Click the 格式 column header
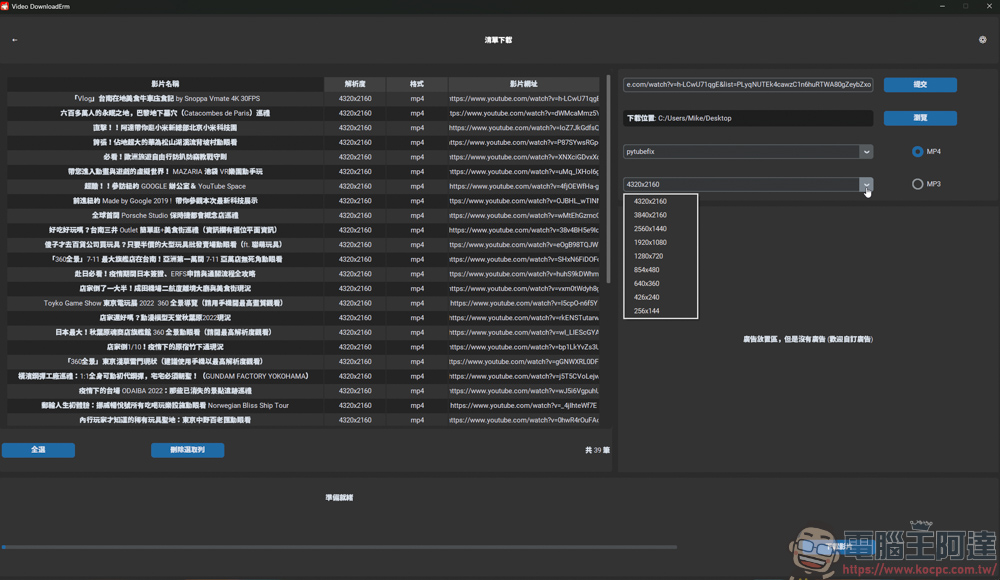Screen dimensions: 1000x580 tap(416, 84)
